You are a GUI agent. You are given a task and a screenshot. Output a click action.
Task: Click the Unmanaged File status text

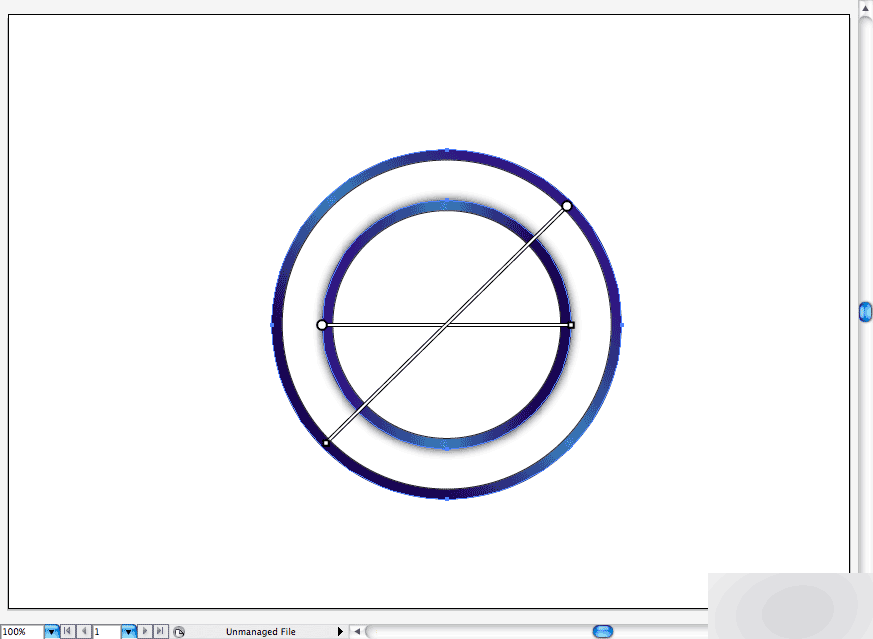(x=261, y=632)
